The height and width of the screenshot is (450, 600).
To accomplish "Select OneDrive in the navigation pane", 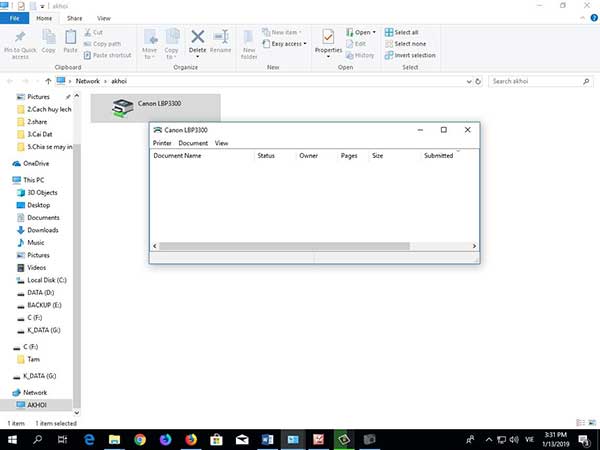I will click(x=31, y=163).
